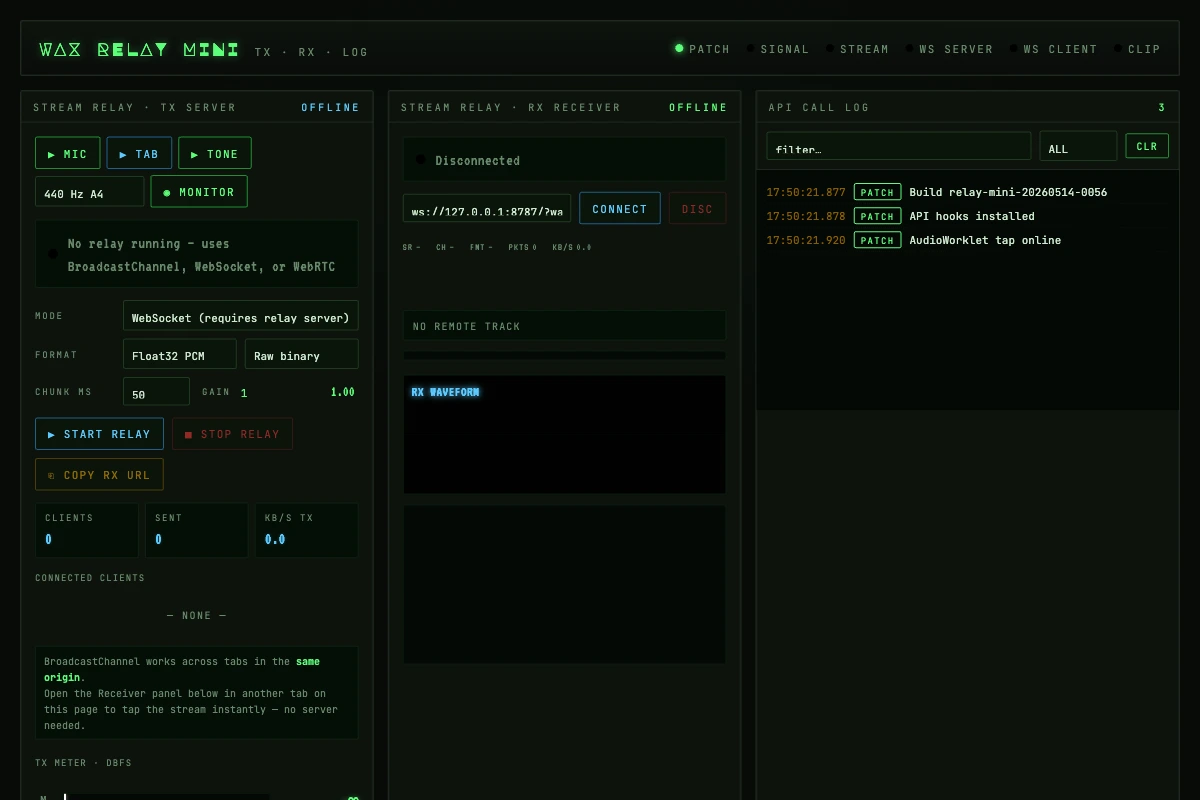Toggle SIGNAL status indicator in header
The image size is (1200, 800).
(x=777, y=49)
